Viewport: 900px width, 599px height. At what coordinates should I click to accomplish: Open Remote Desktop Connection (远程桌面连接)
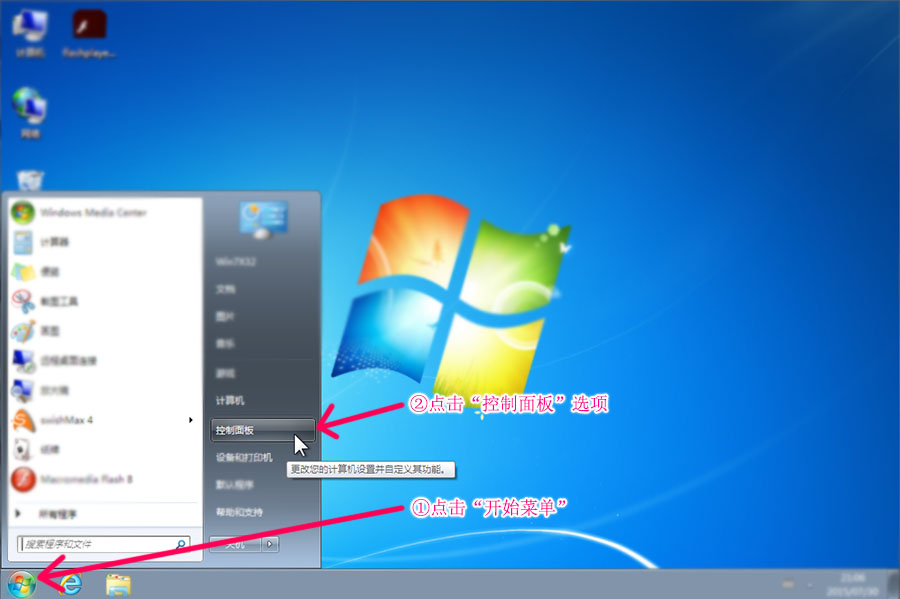pyautogui.click(x=105, y=361)
